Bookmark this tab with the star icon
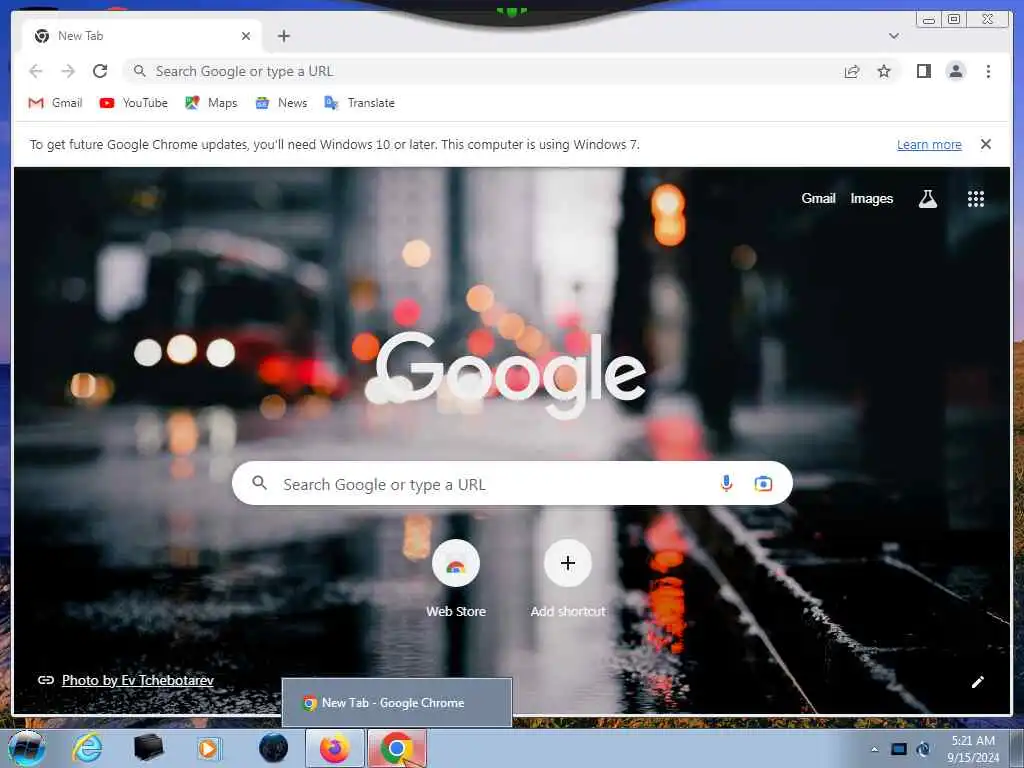 click(x=884, y=71)
